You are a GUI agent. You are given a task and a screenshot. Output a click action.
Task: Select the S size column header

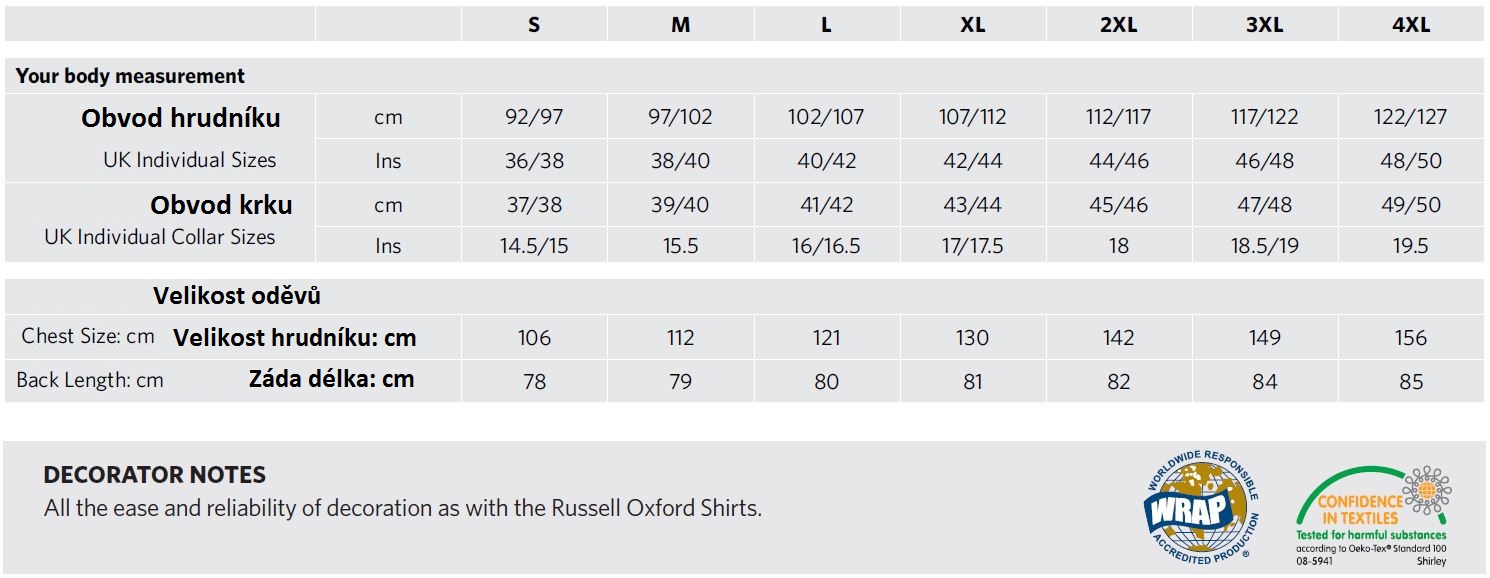(534, 25)
